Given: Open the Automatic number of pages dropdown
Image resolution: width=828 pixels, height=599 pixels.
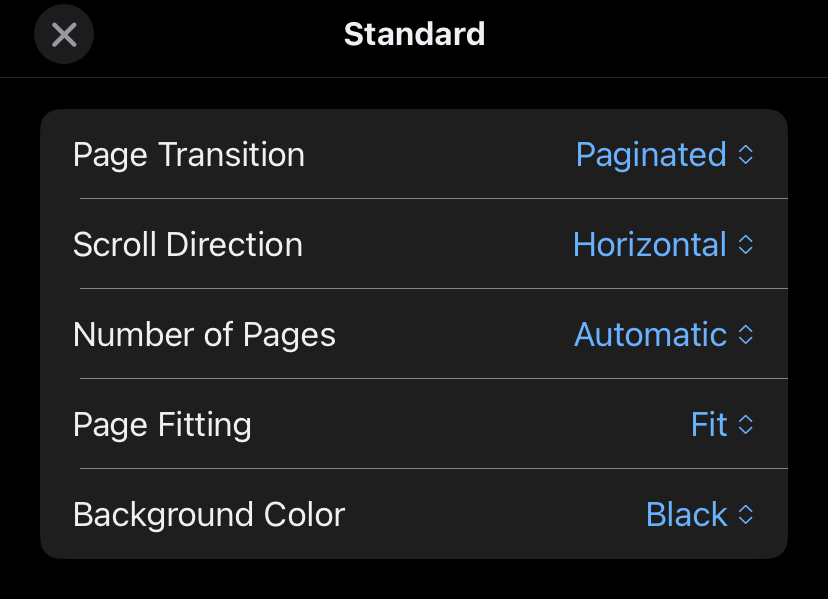Looking at the screenshot, I should [664, 334].
